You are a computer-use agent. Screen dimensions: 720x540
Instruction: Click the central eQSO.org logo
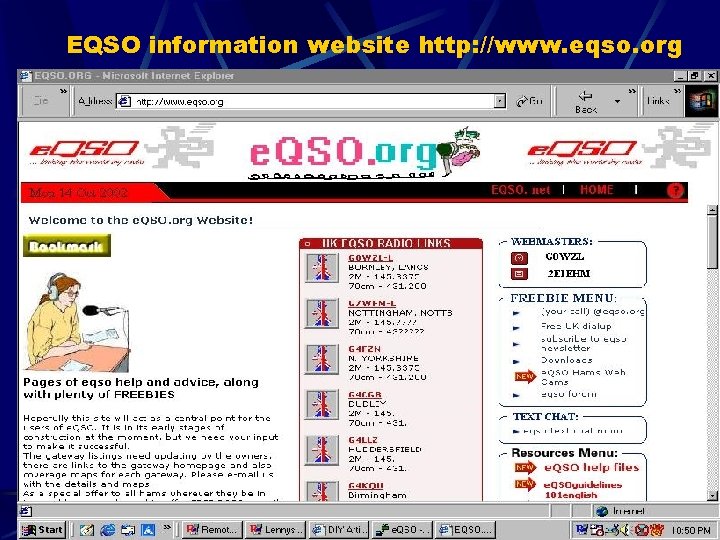click(365, 153)
